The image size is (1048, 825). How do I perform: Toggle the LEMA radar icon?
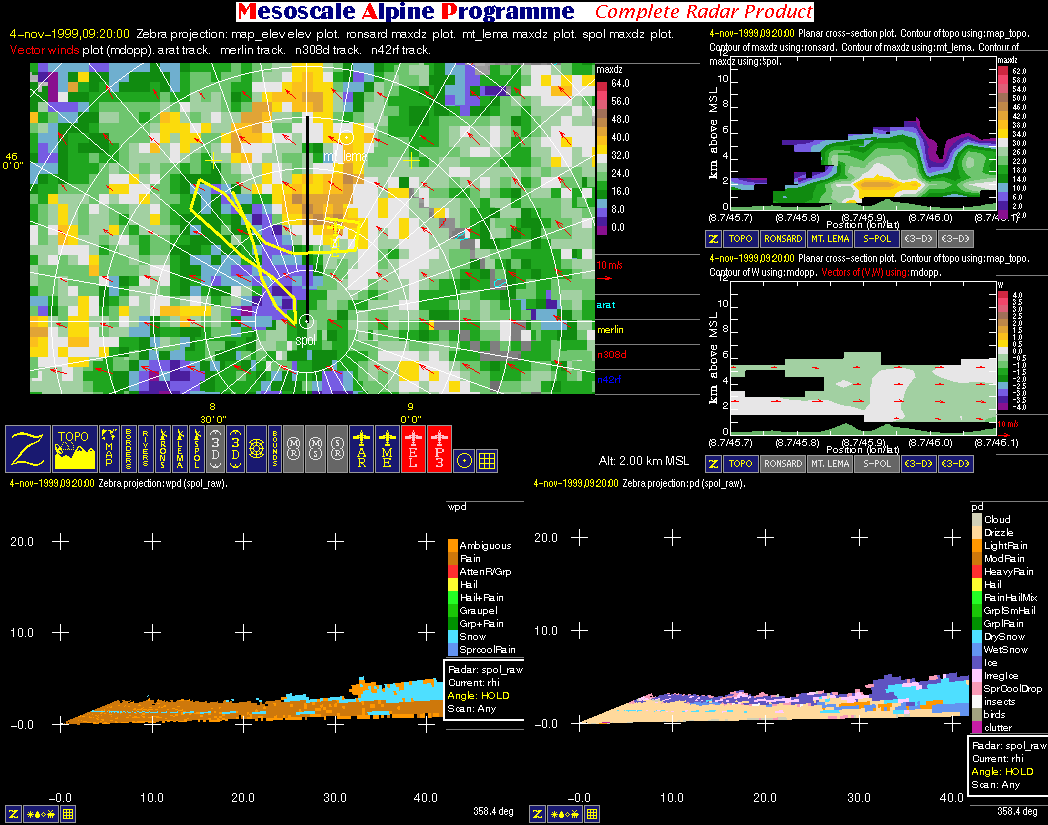[x=180, y=449]
